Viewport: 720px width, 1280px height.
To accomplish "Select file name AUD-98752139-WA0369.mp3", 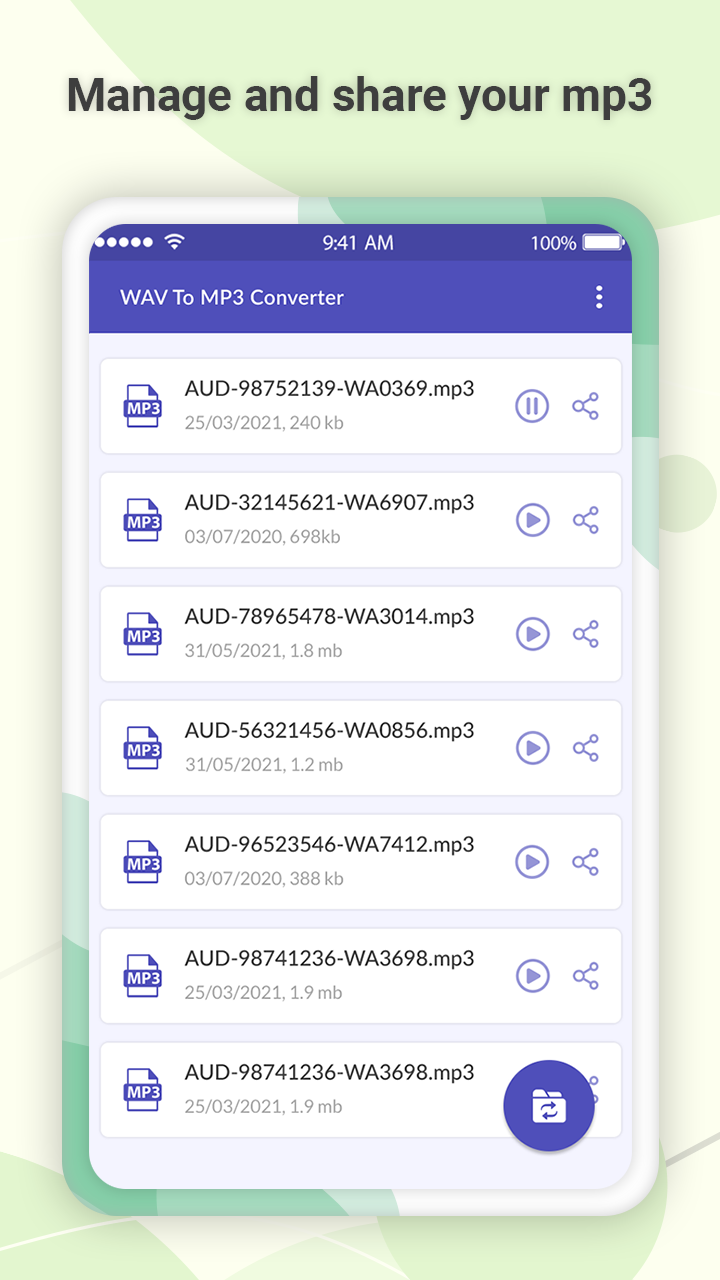I will coord(329,389).
